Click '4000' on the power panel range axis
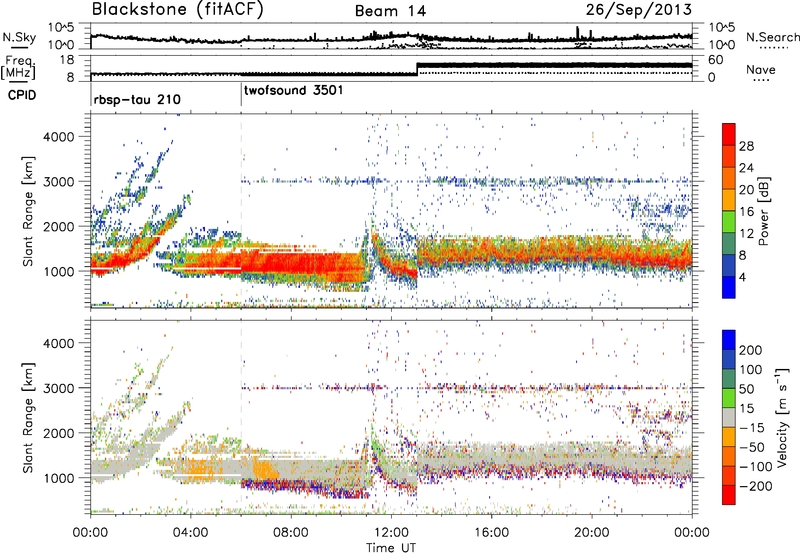The height and width of the screenshot is (554, 800). click(x=58, y=137)
